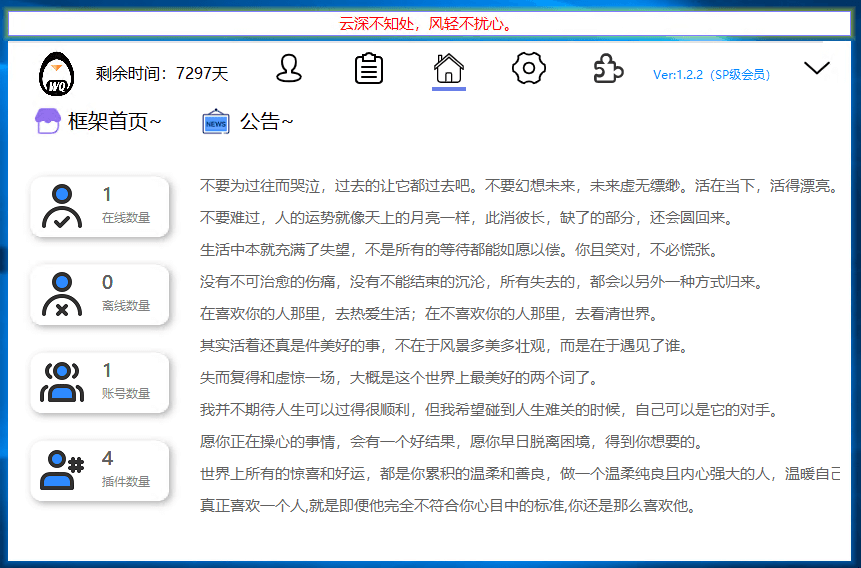This screenshot has height=568, width=861.
Task: Expand the top-right chevron dropdown
Action: (817, 68)
